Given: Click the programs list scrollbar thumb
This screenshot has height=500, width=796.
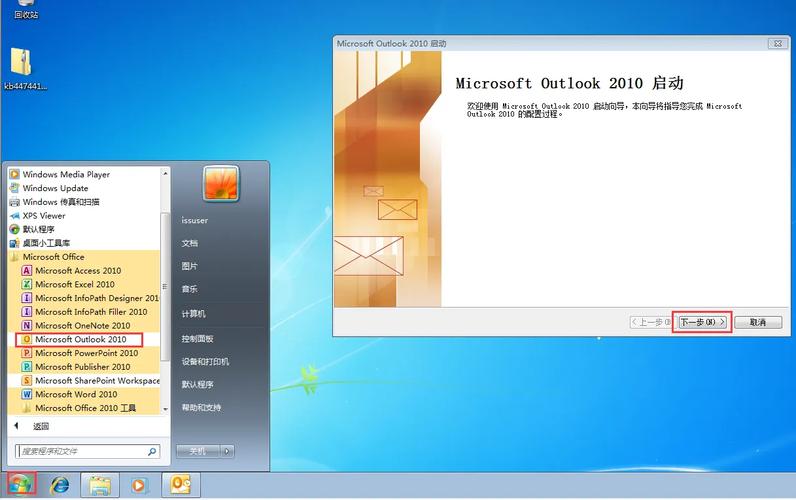Looking at the screenshot, I should point(164,287).
